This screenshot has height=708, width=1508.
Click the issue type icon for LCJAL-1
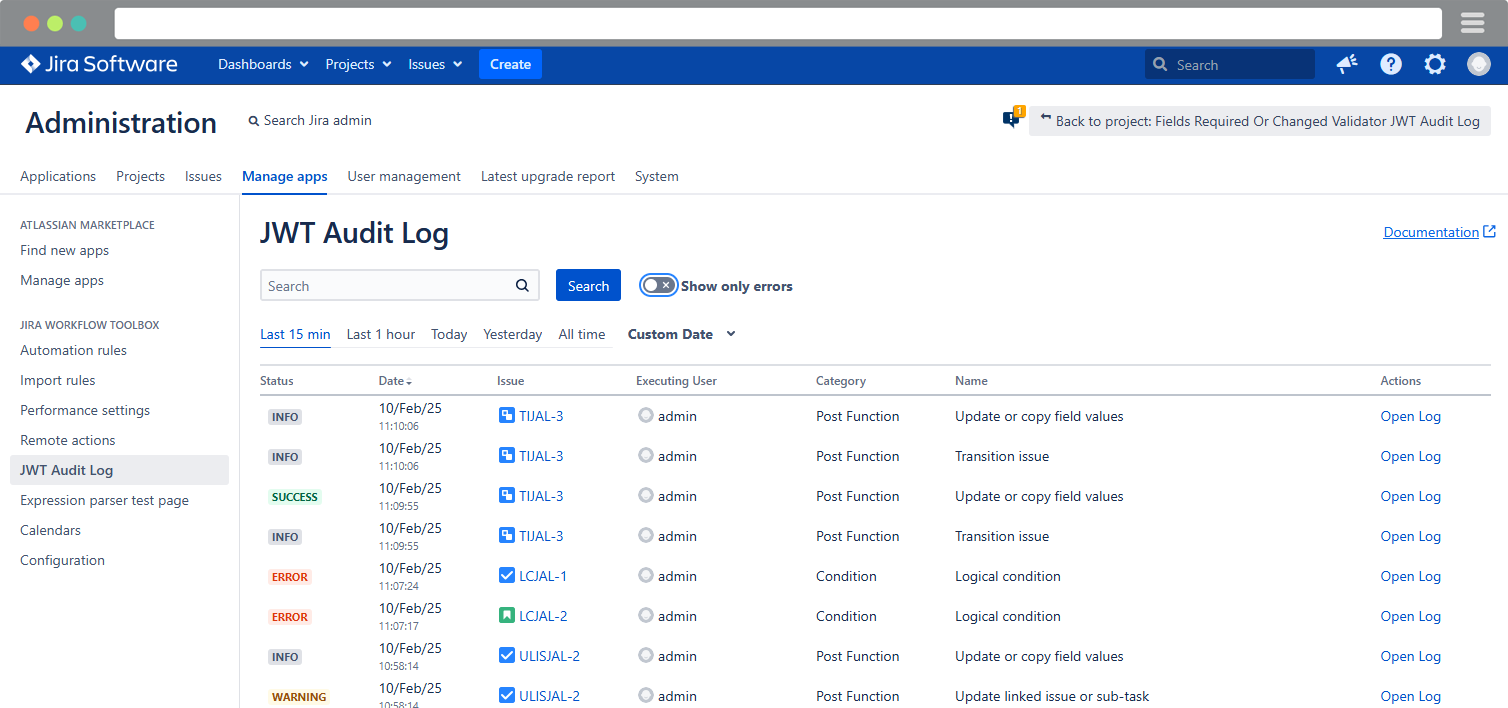(x=506, y=575)
